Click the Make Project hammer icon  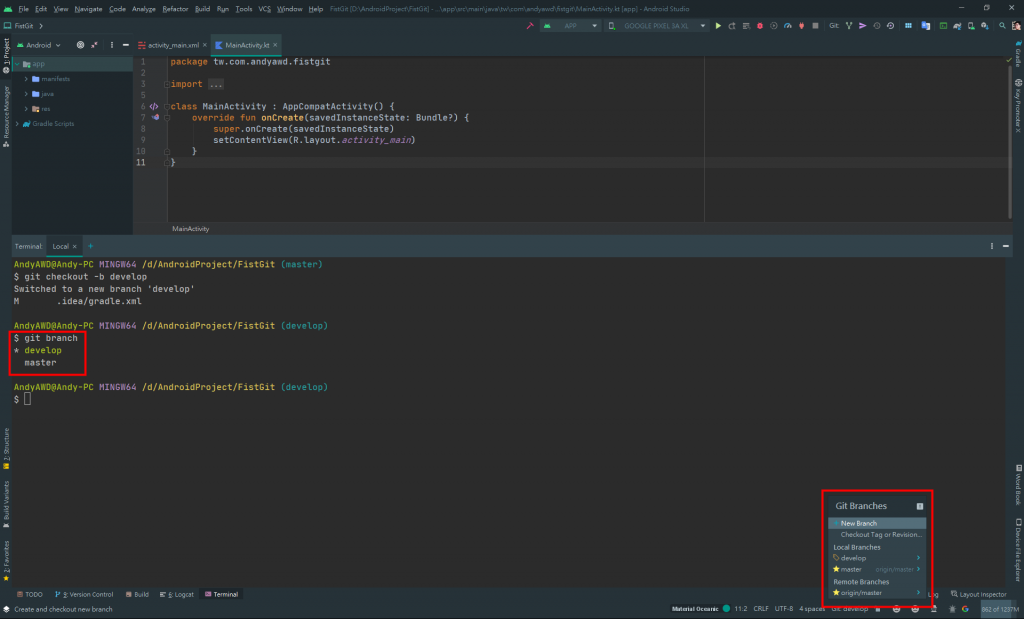(530, 26)
